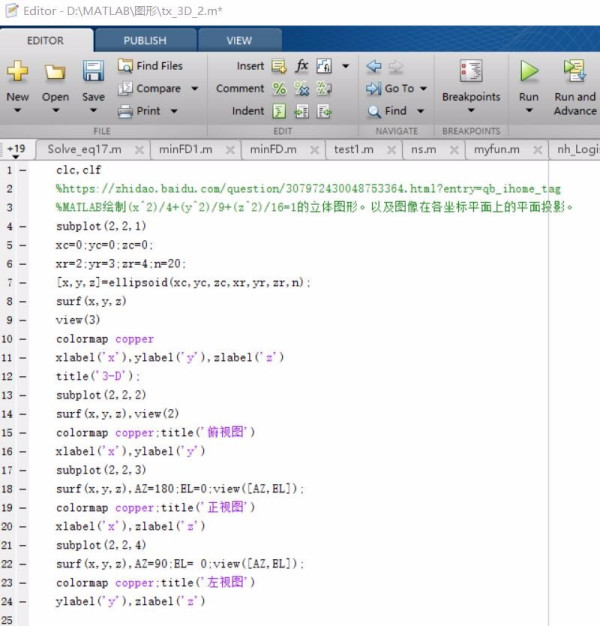Switch to the EDITOR ribbon tab
The image size is (600, 626).
pos(45,40)
